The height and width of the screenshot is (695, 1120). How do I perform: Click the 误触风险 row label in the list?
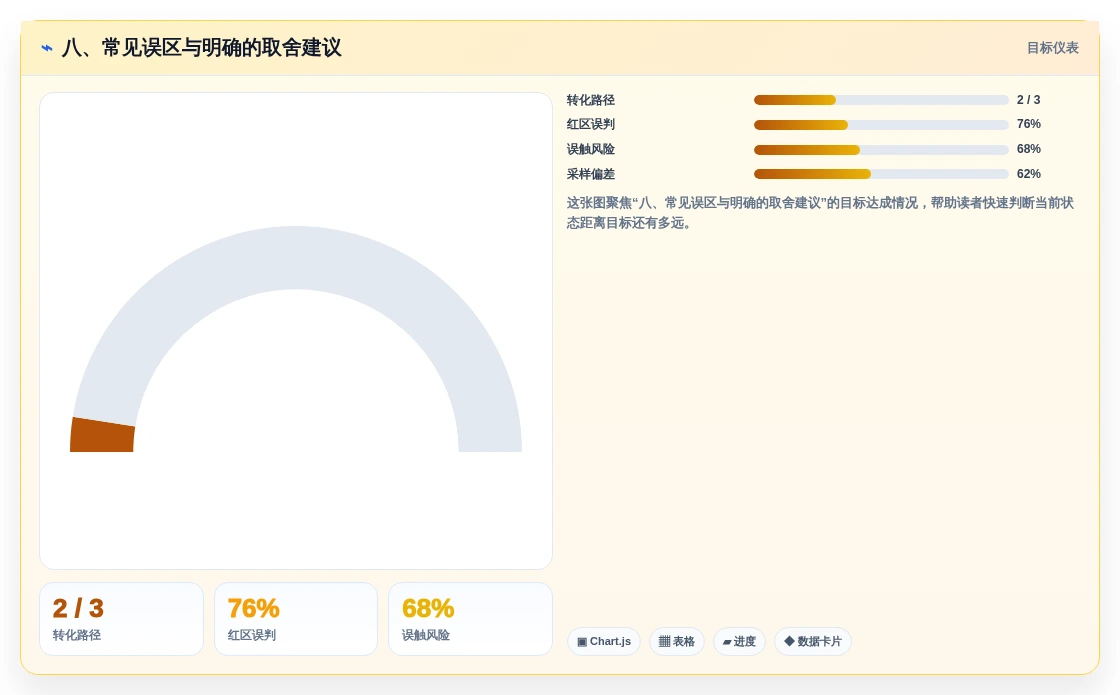[x=591, y=149]
